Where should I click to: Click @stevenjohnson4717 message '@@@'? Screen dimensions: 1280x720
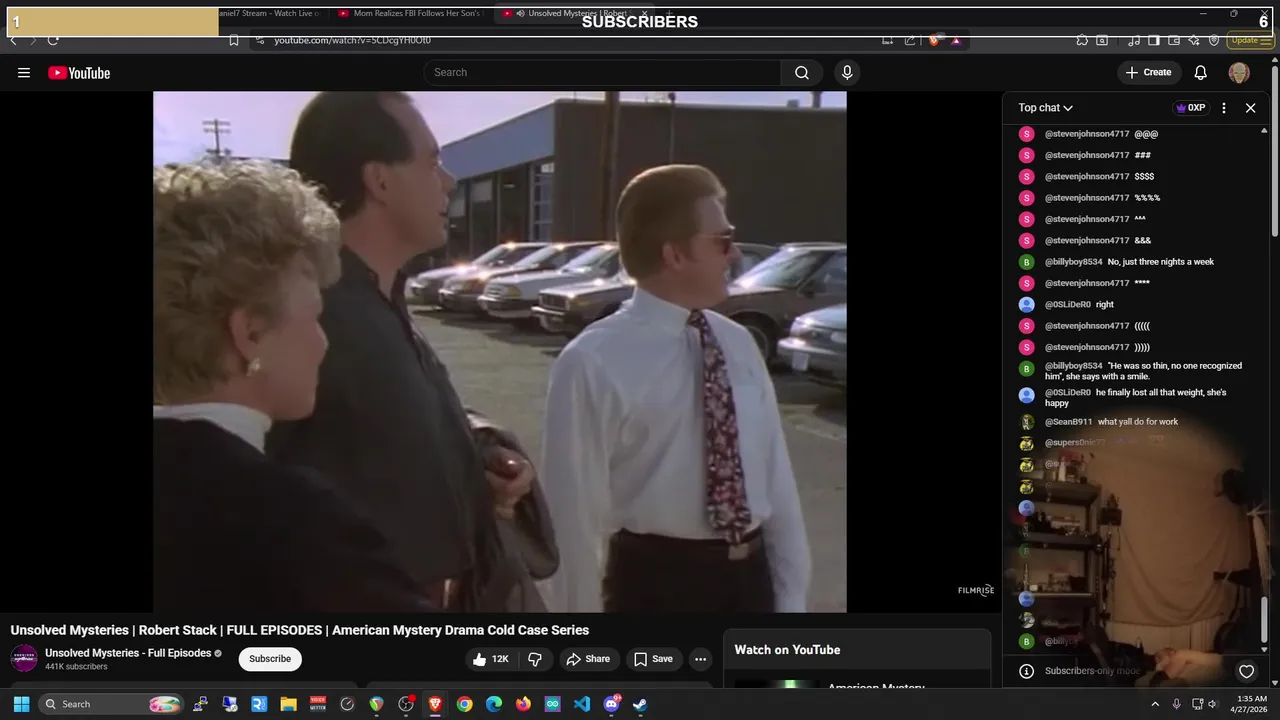click(x=1146, y=134)
